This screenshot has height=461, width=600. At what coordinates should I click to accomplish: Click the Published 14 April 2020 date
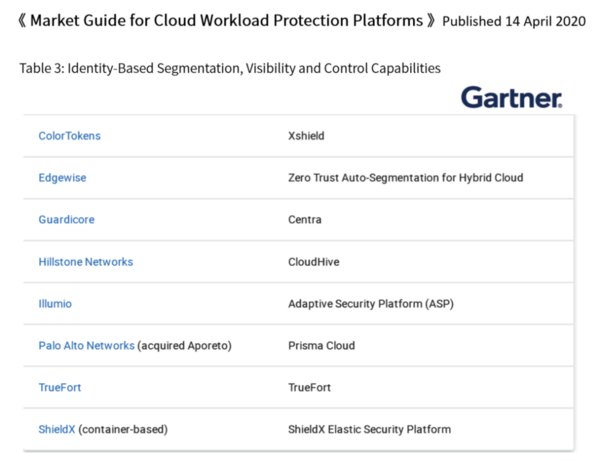(514, 21)
